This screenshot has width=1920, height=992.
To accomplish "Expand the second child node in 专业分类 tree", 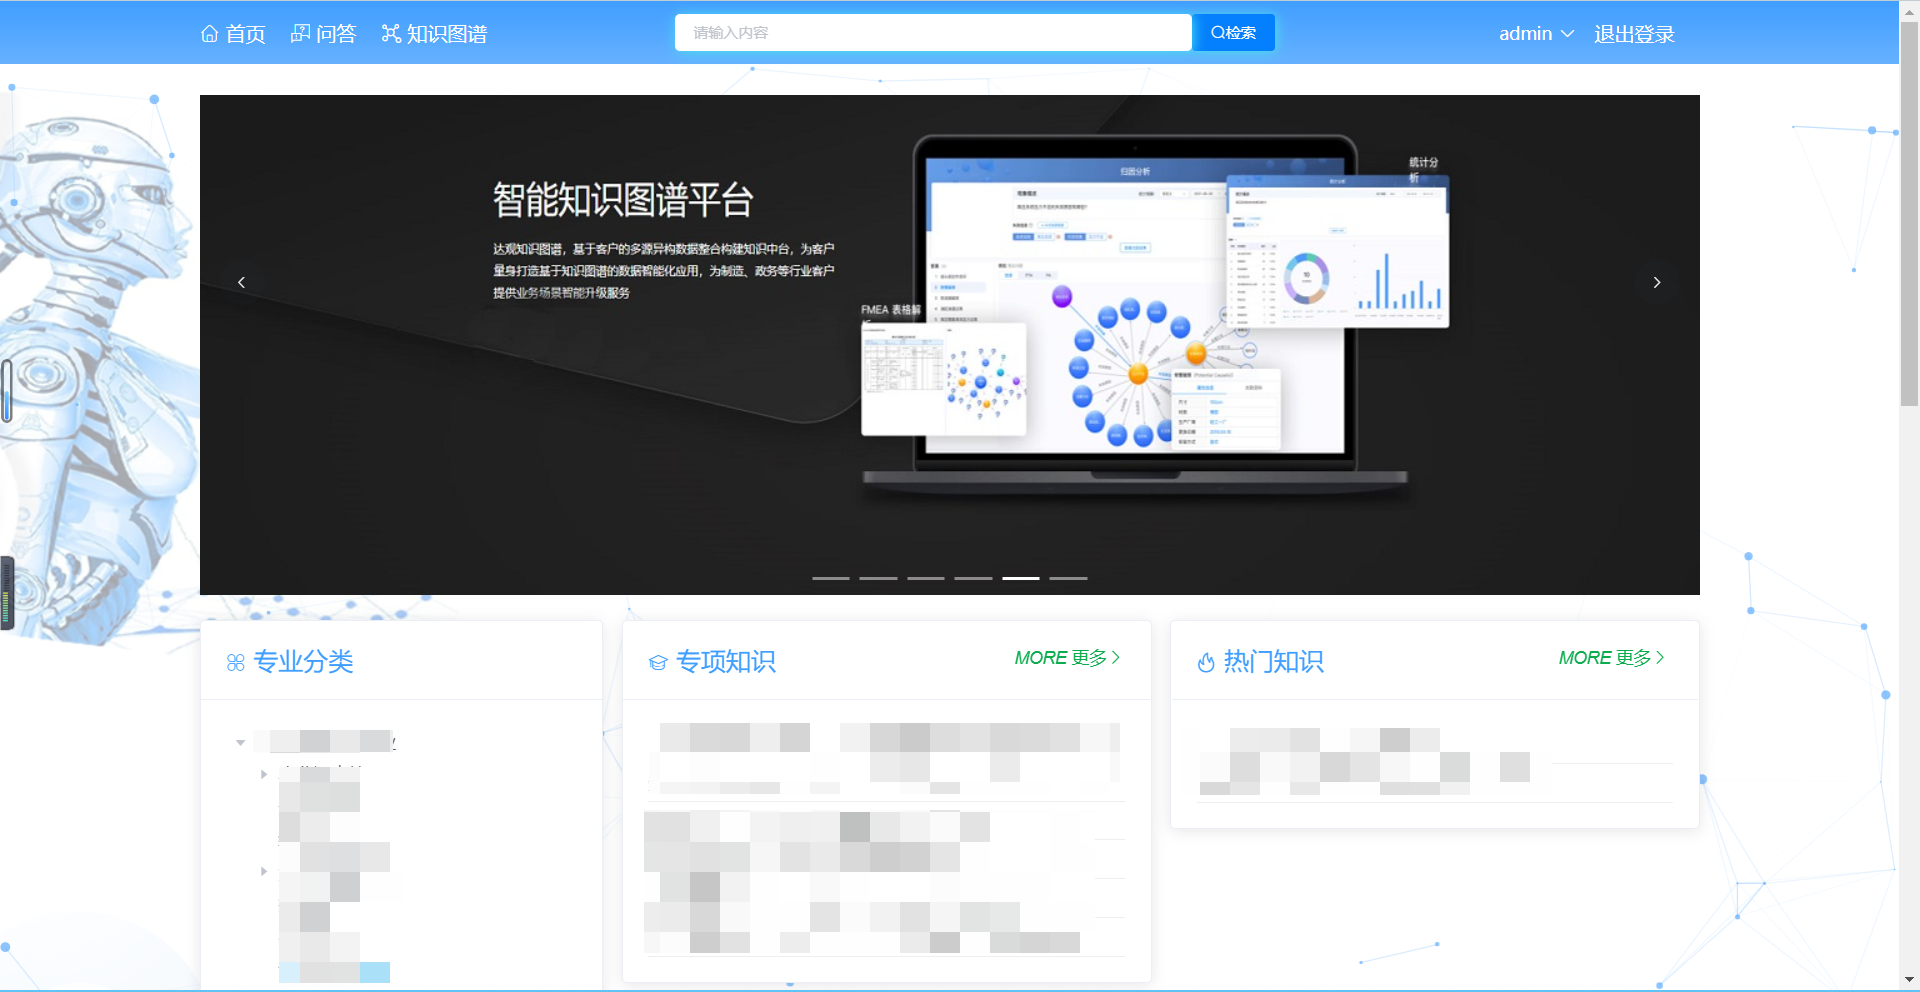I will point(264,871).
